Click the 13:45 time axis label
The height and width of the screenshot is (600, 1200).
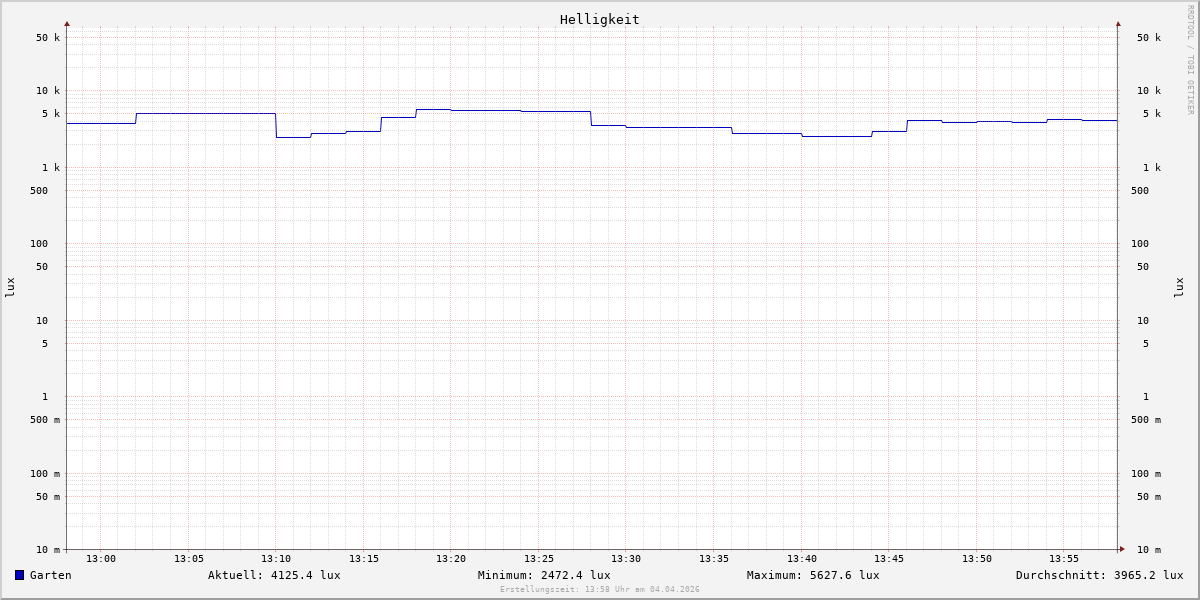pos(889,559)
